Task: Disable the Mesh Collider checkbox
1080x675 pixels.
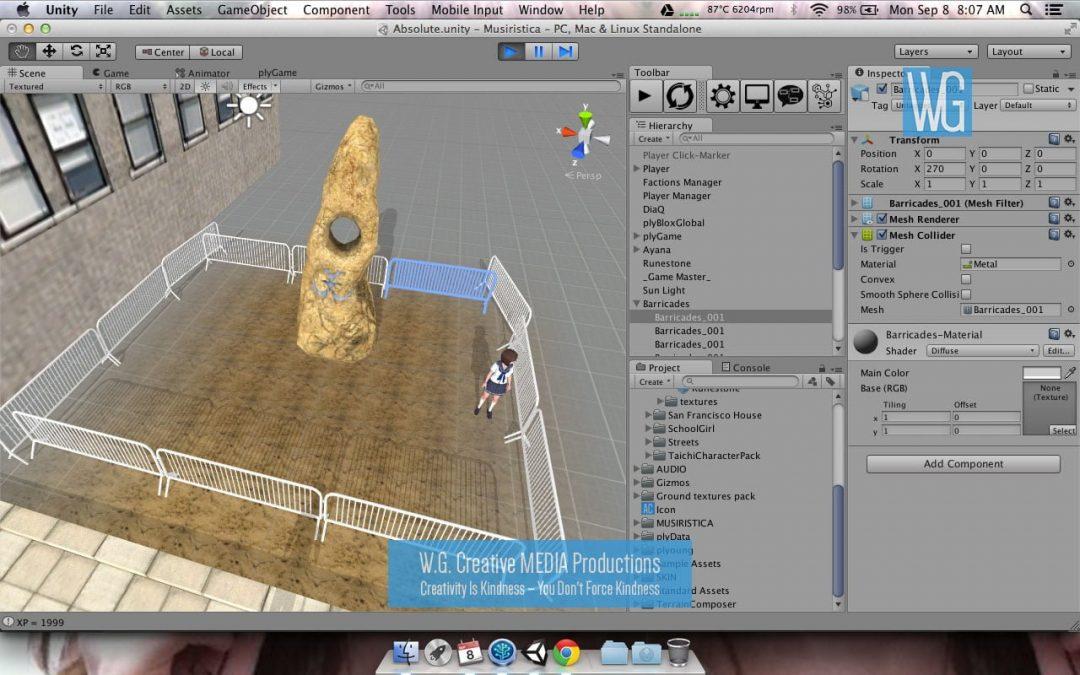Action: pos(882,235)
